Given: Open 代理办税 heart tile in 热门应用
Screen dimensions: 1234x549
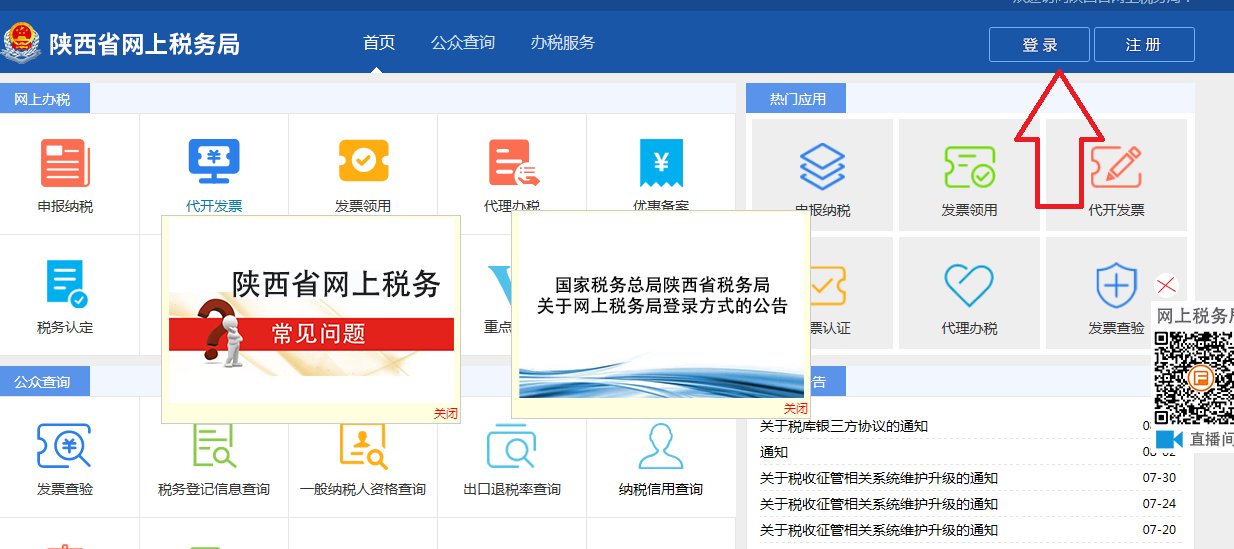Looking at the screenshot, I should coord(969,292).
